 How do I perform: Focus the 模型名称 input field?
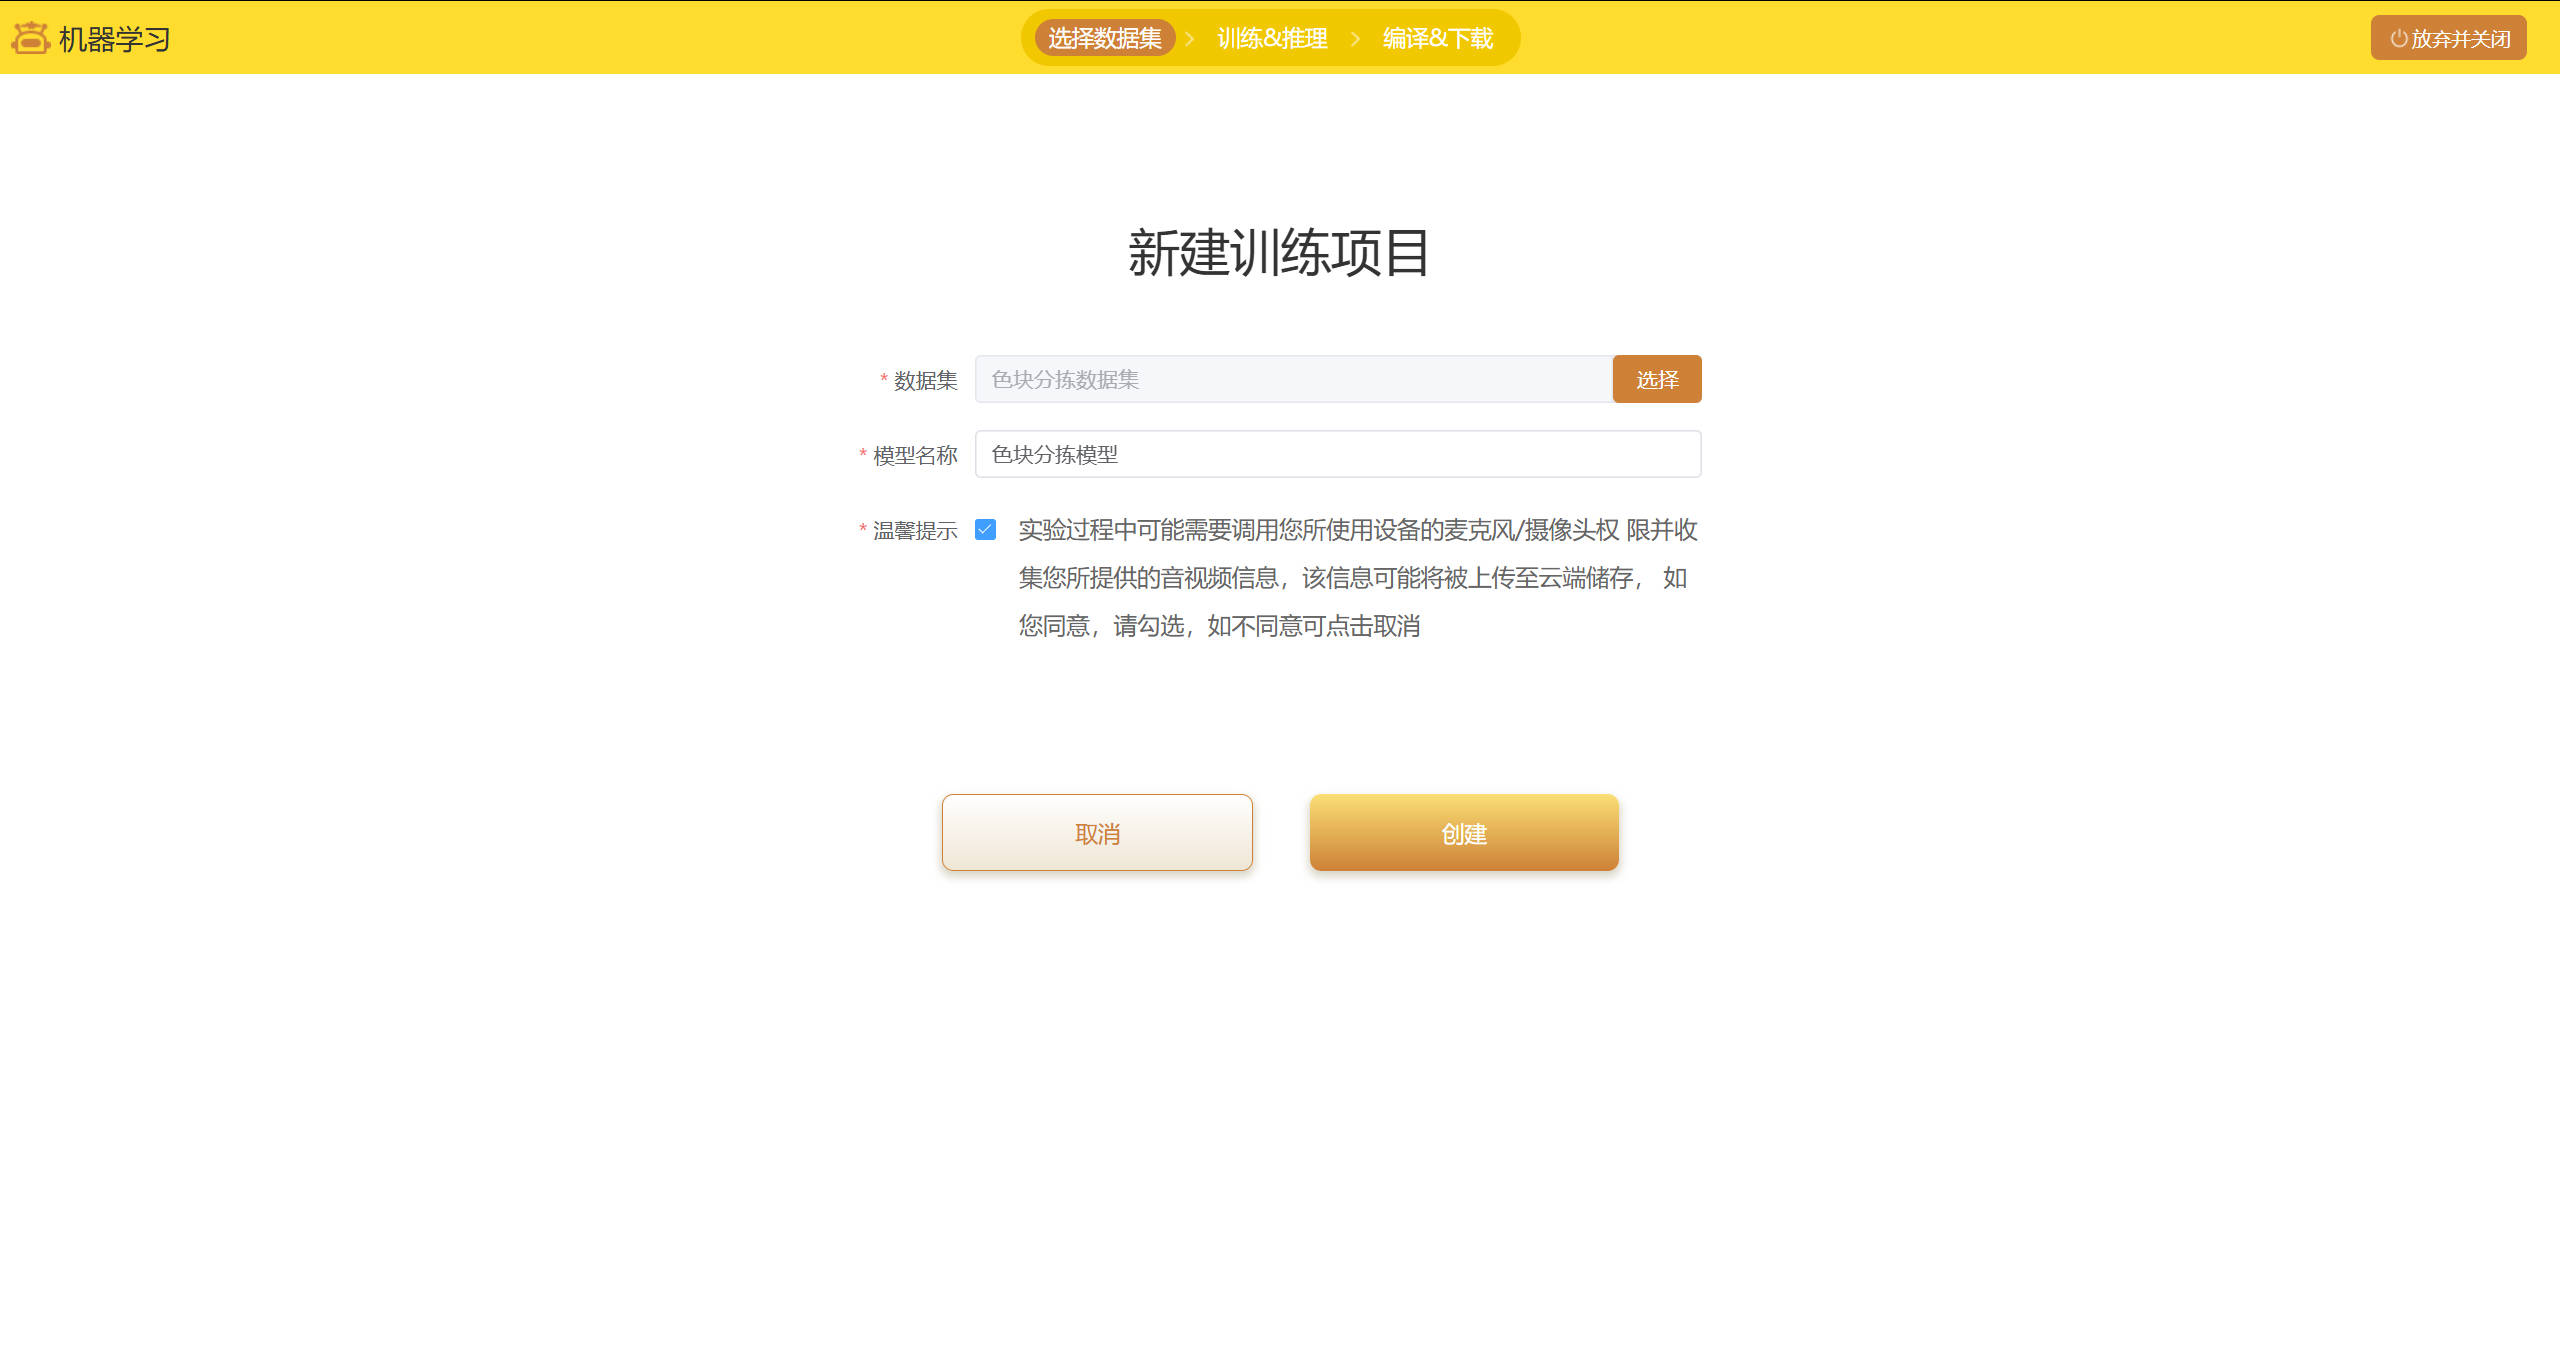coord(1337,455)
